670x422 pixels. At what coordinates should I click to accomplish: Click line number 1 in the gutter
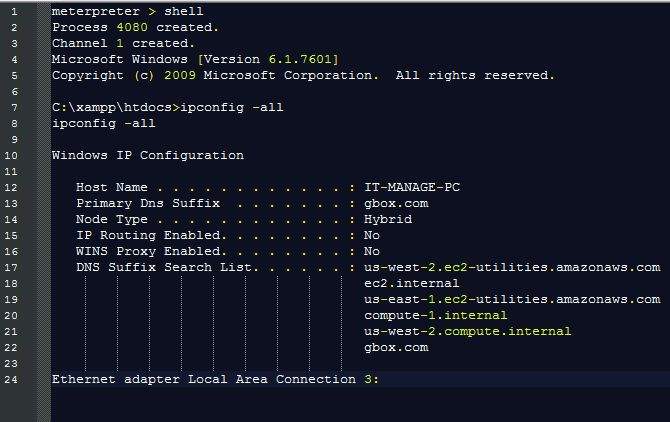pos(14,12)
